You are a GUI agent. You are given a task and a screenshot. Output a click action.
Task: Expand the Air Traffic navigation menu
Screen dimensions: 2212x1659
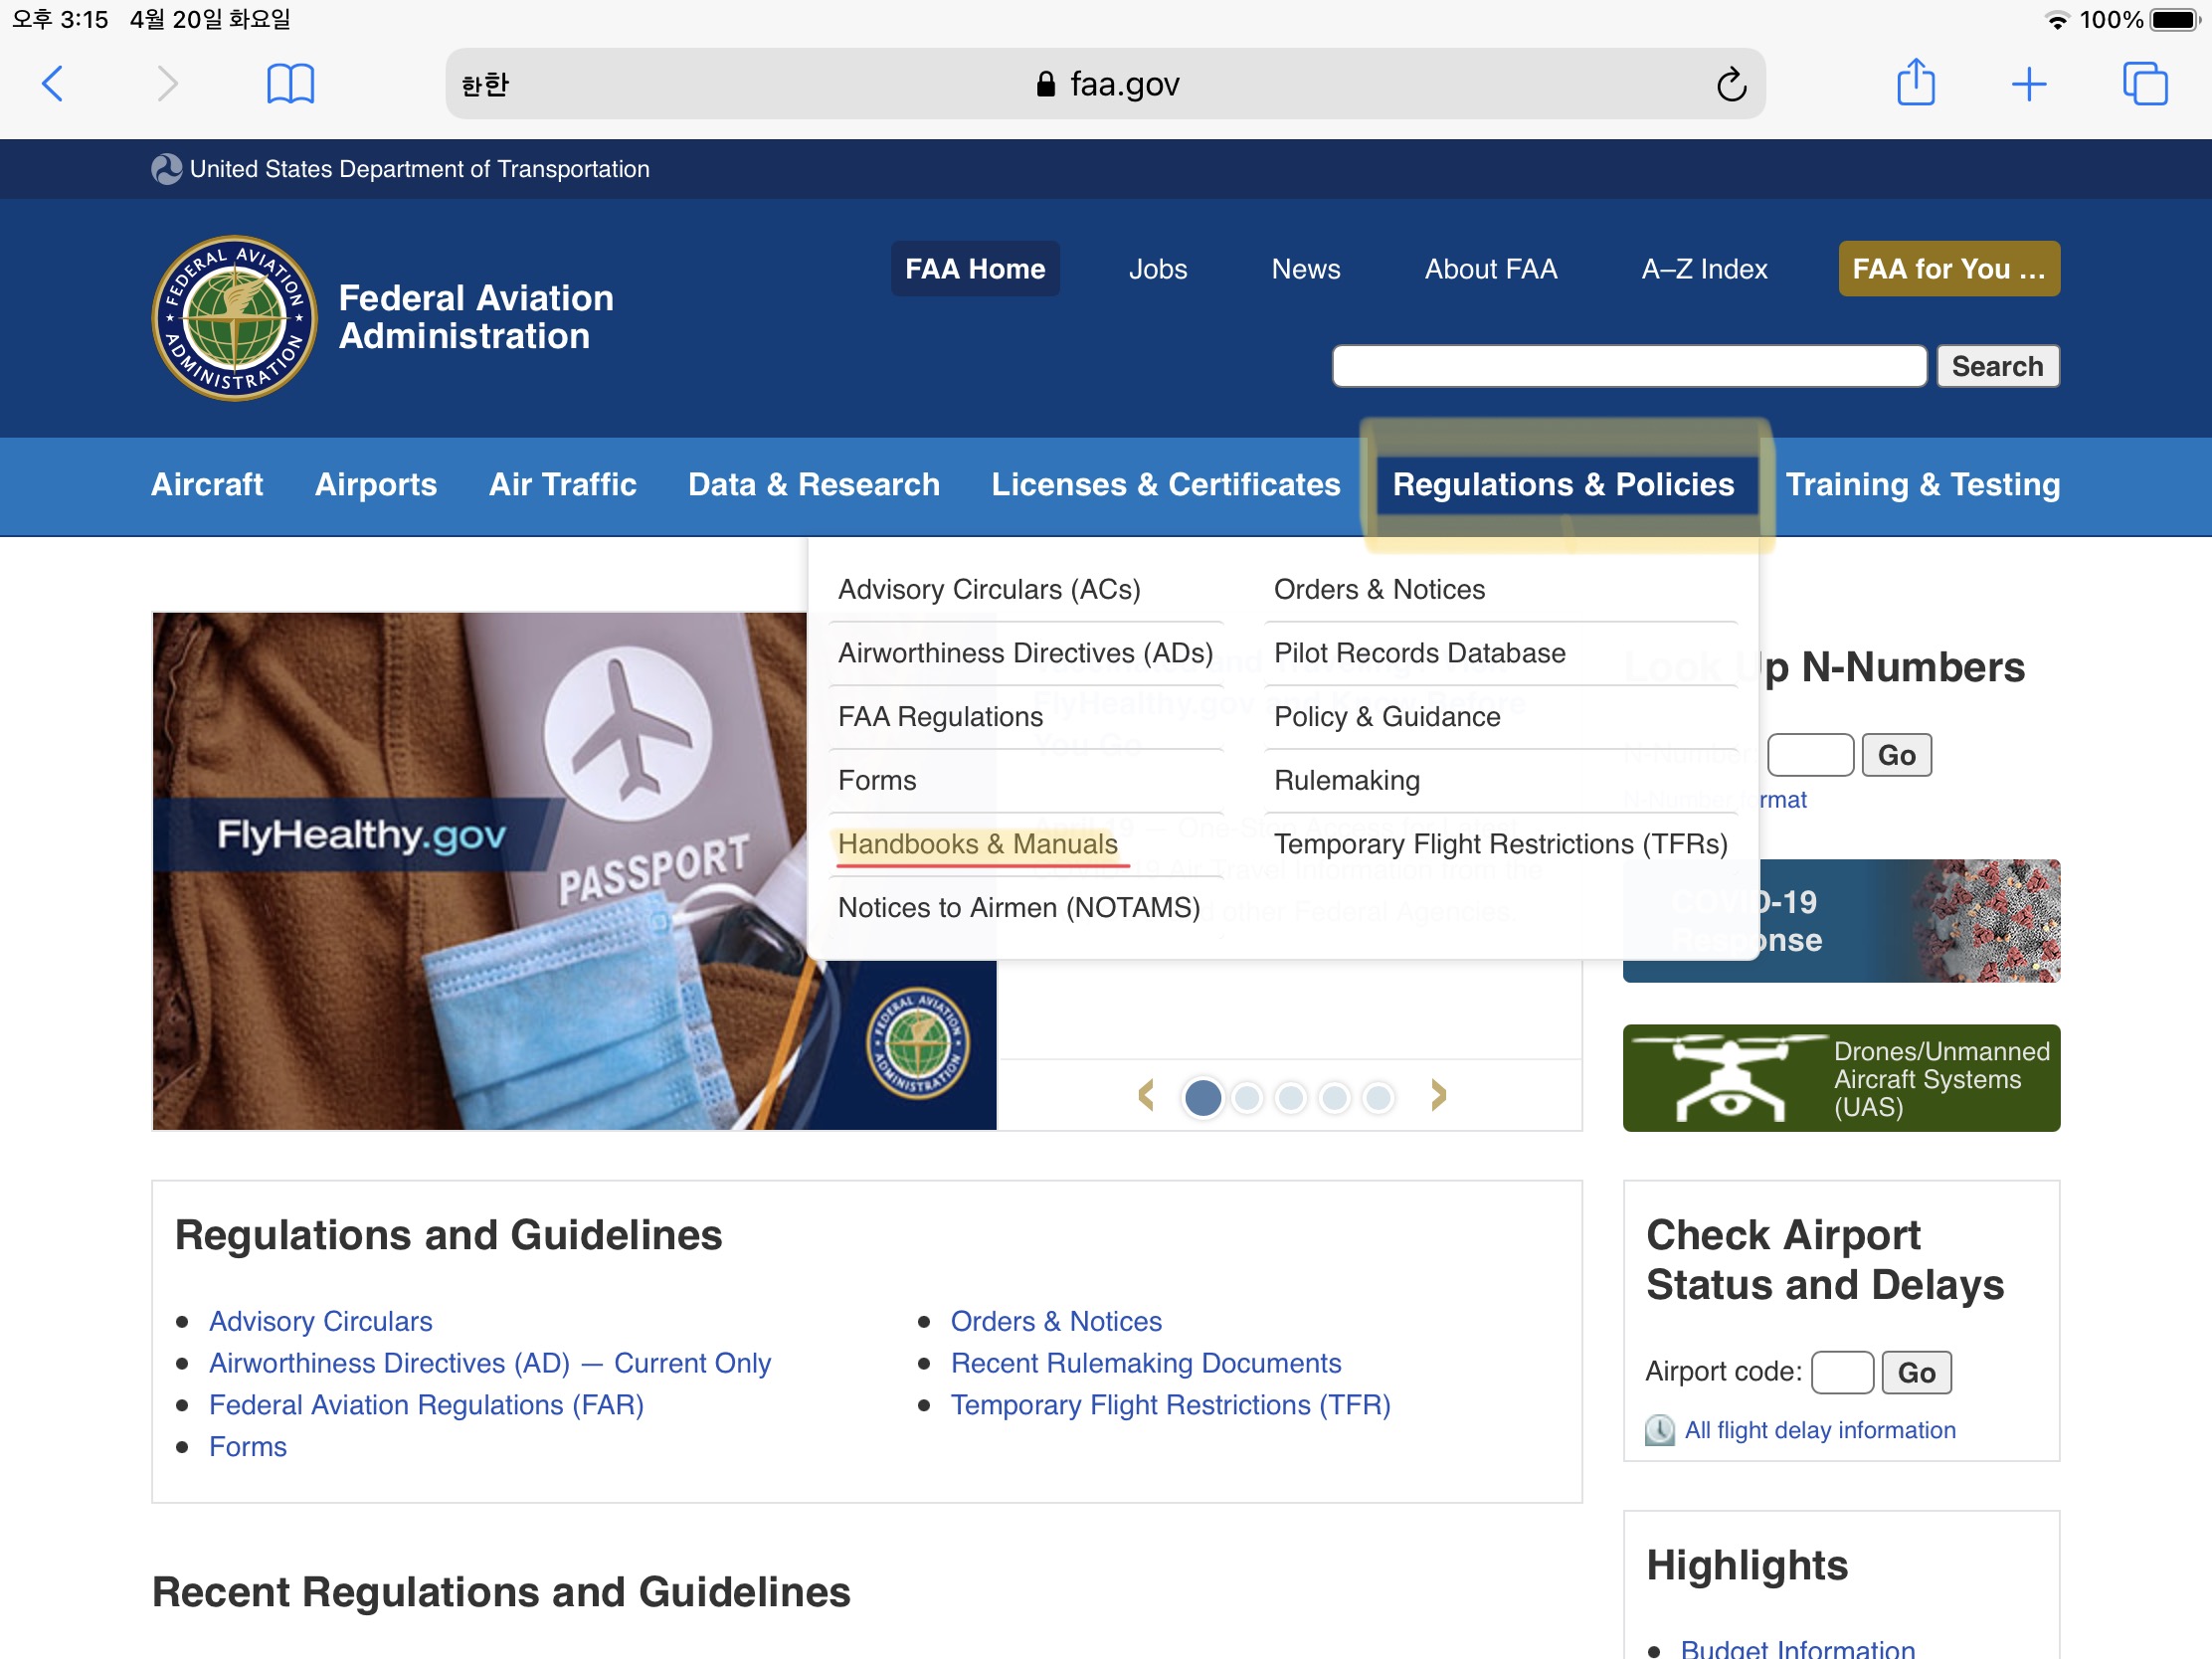(563, 485)
